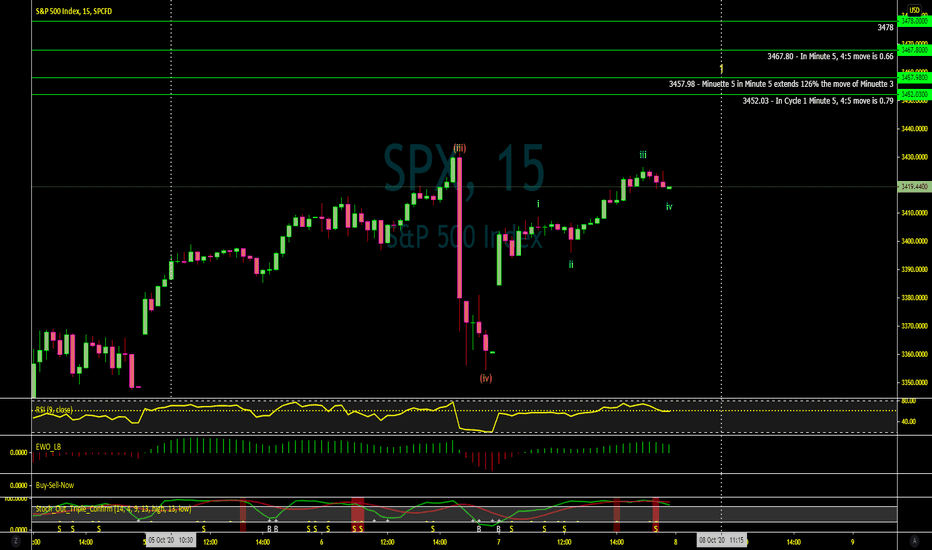This screenshot has height=550, width=932.
Task: Click the 3380.0000 price scale label
Action: point(914,297)
